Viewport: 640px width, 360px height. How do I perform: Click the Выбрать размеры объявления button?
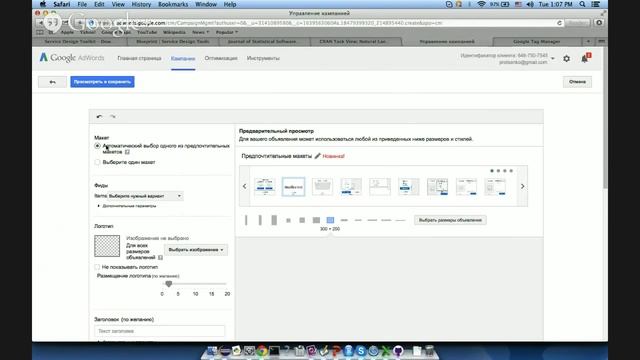[x=450, y=220]
